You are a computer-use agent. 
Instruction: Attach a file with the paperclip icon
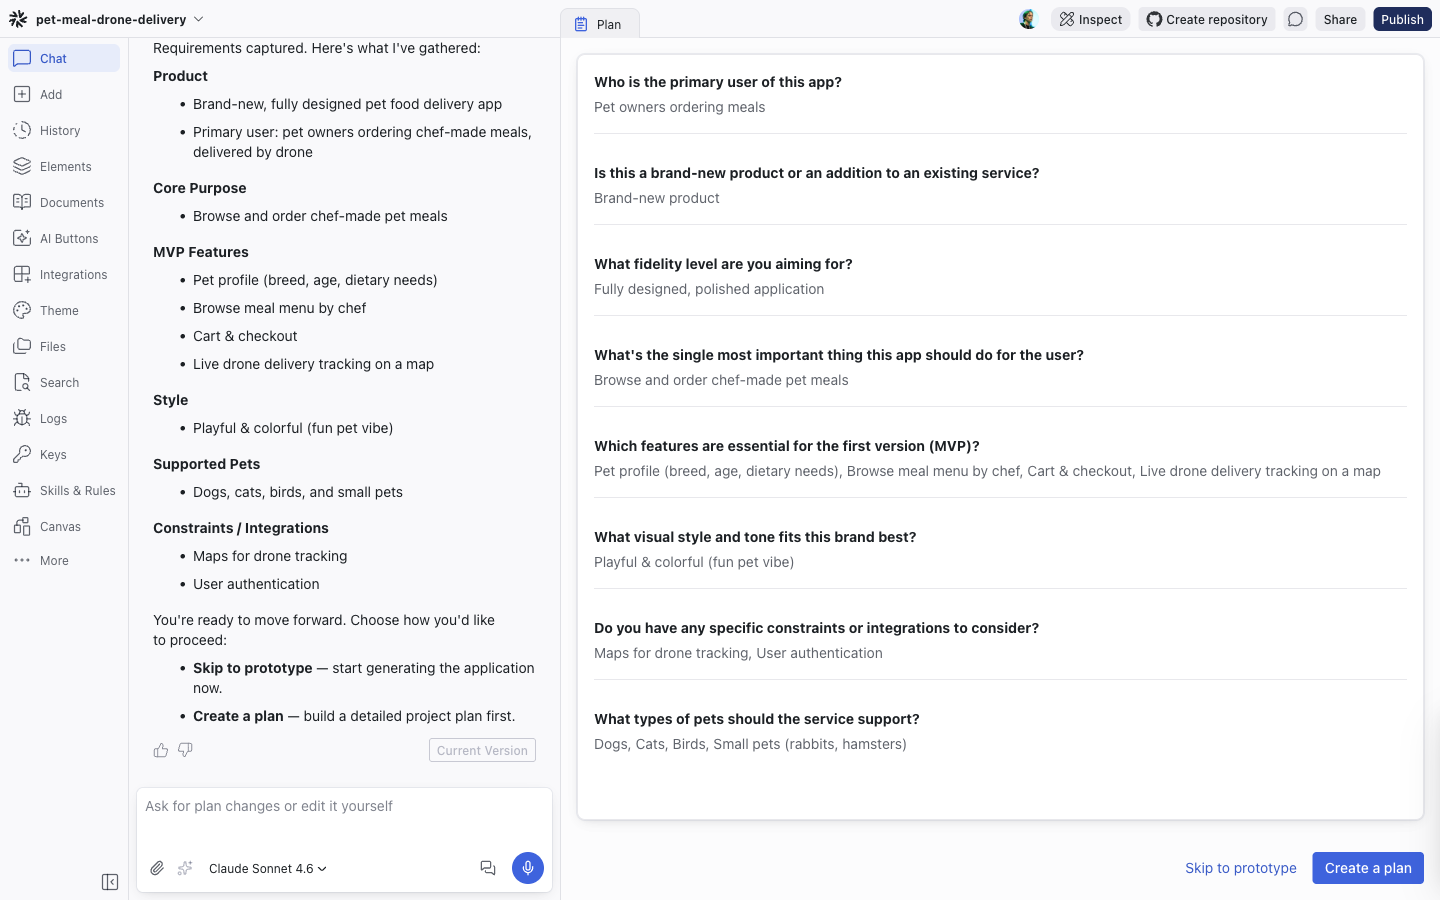coord(157,868)
